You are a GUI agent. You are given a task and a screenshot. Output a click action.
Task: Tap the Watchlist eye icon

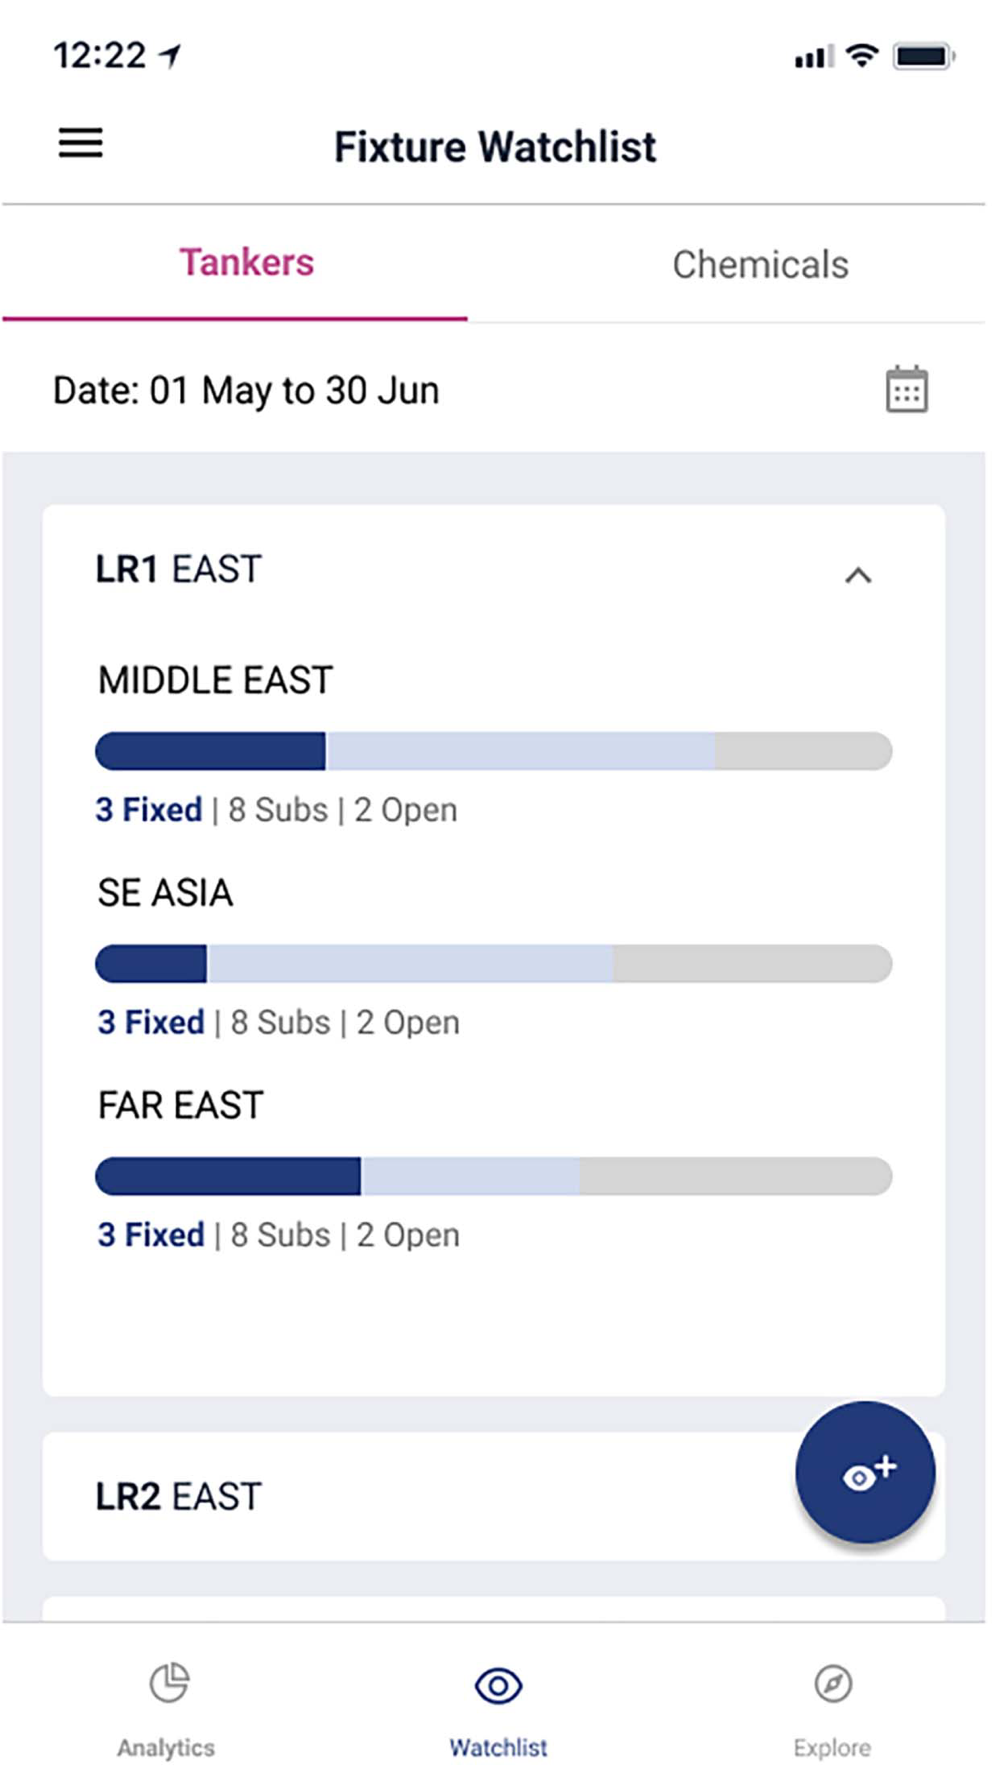(x=498, y=1686)
